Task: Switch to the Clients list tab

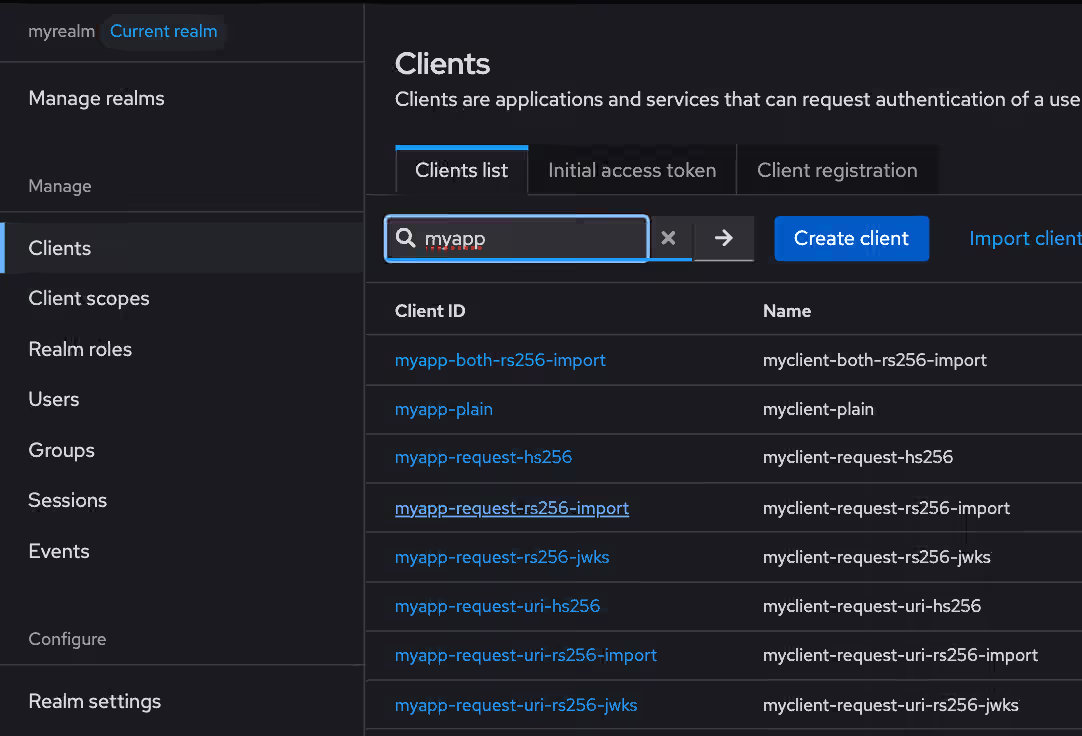Action: click(462, 170)
